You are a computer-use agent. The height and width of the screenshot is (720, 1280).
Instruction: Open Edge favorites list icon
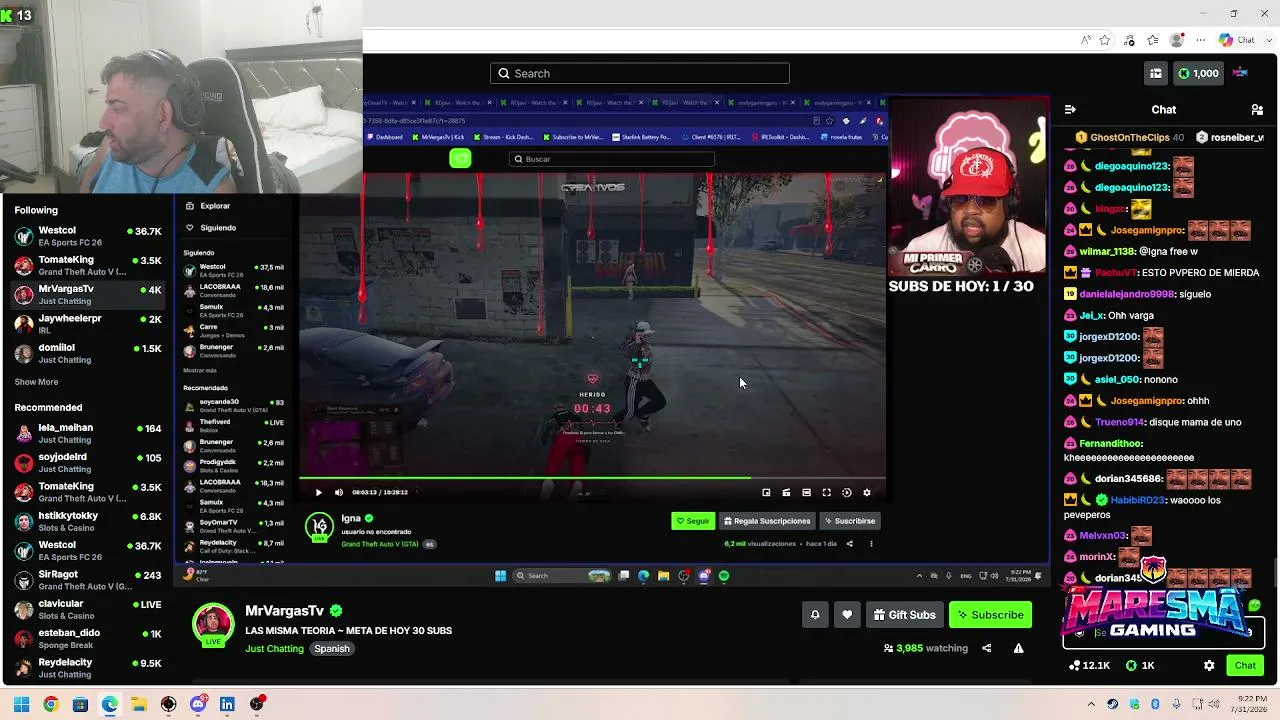[x=1154, y=40]
